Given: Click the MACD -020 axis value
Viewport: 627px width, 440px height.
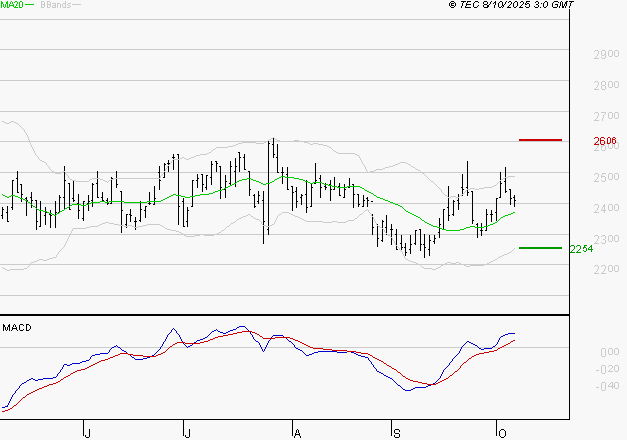Looking at the screenshot, I should pyautogui.click(x=607, y=369).
